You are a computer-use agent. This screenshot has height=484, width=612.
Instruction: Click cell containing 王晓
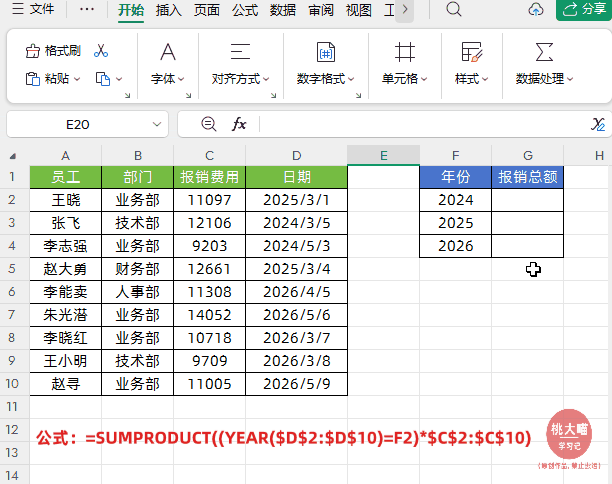point(66,200)
